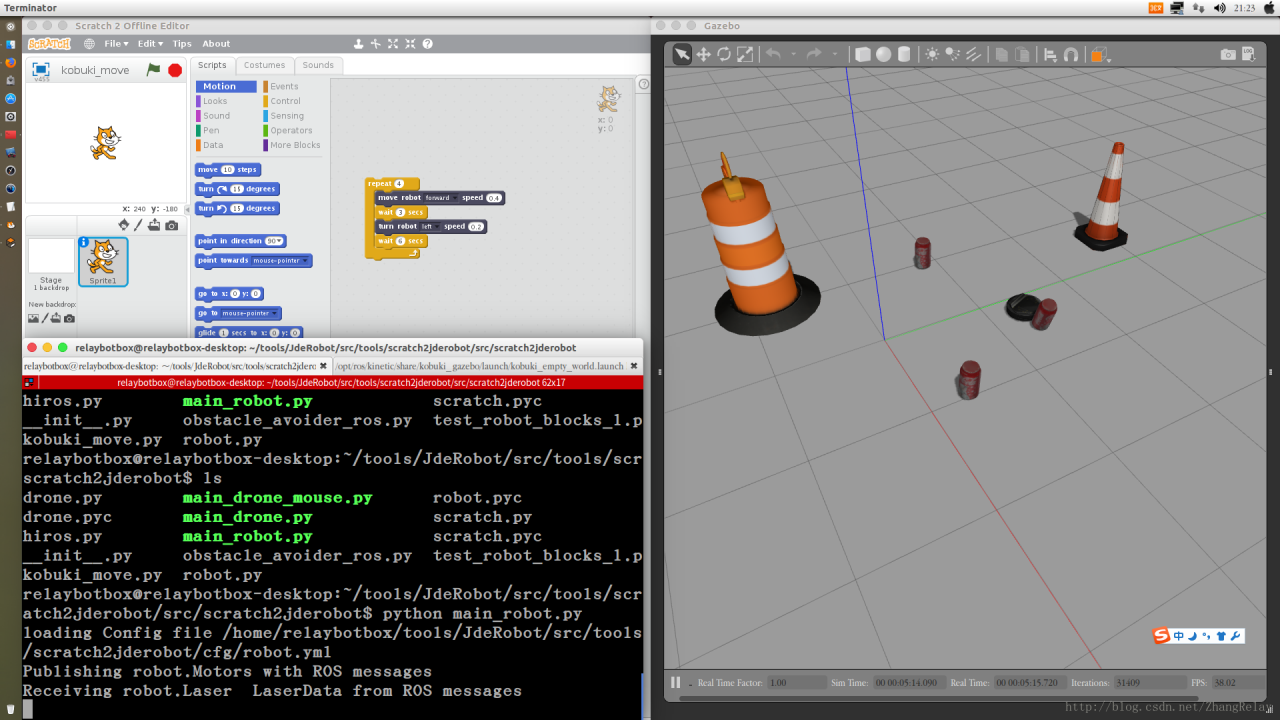Select Looks block category

click(213, 101)
